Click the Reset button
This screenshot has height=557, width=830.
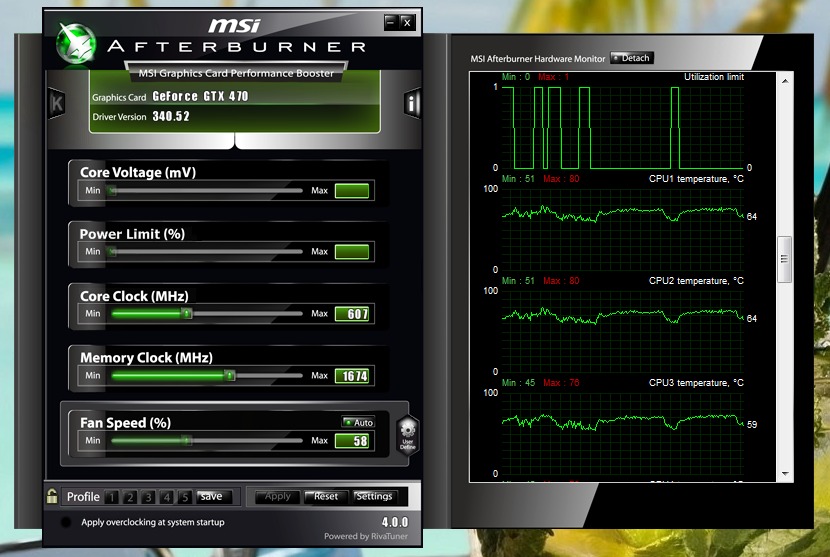tap(326, 497)
